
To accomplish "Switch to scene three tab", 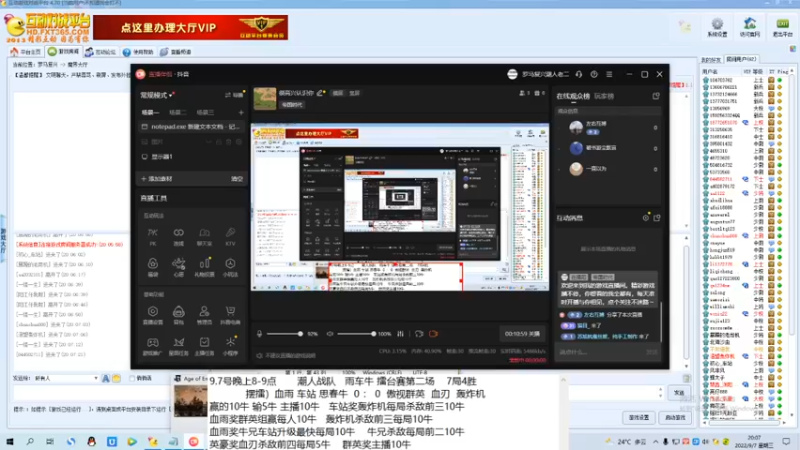I will click(x=205, y=112).
